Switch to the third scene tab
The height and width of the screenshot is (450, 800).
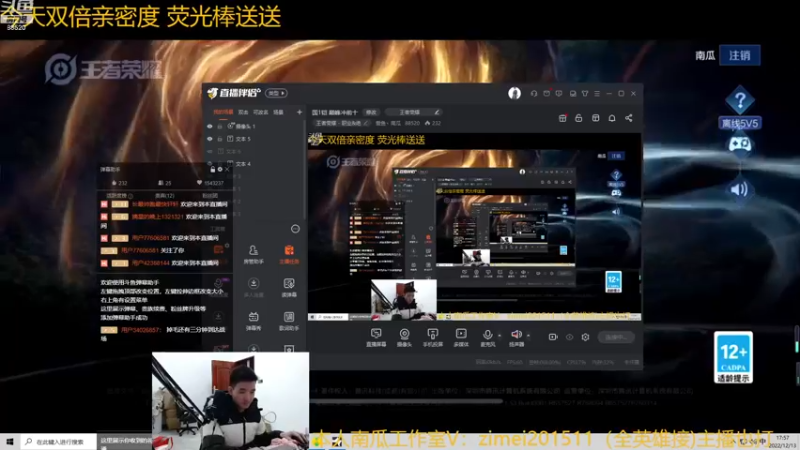pos(261,112)
